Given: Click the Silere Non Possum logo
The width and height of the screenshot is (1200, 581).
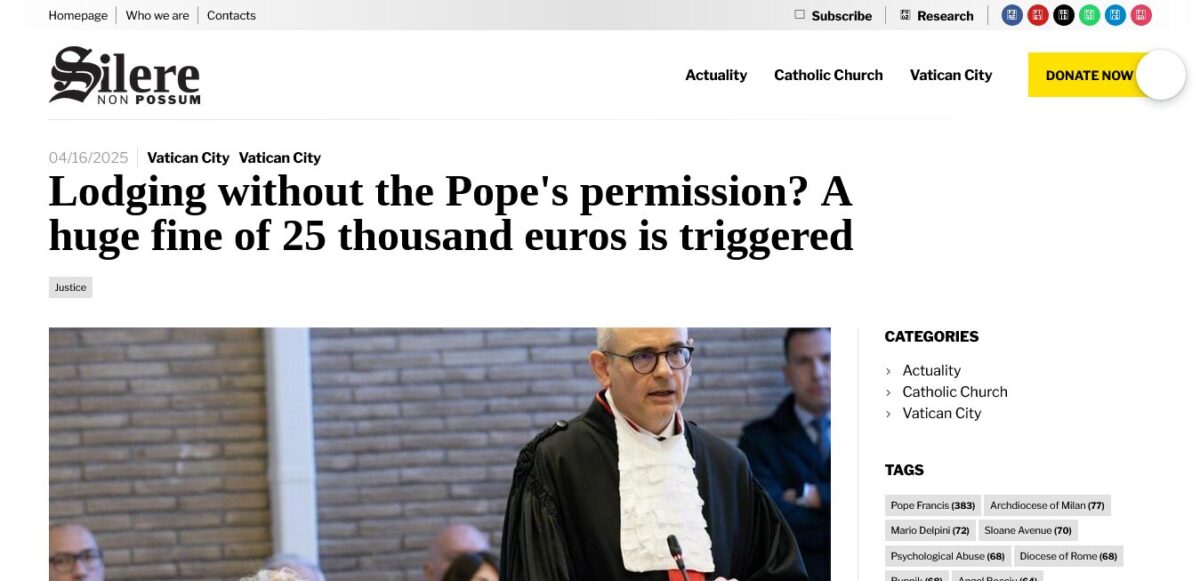Looking at the screenshot, I should pos(125,75).
